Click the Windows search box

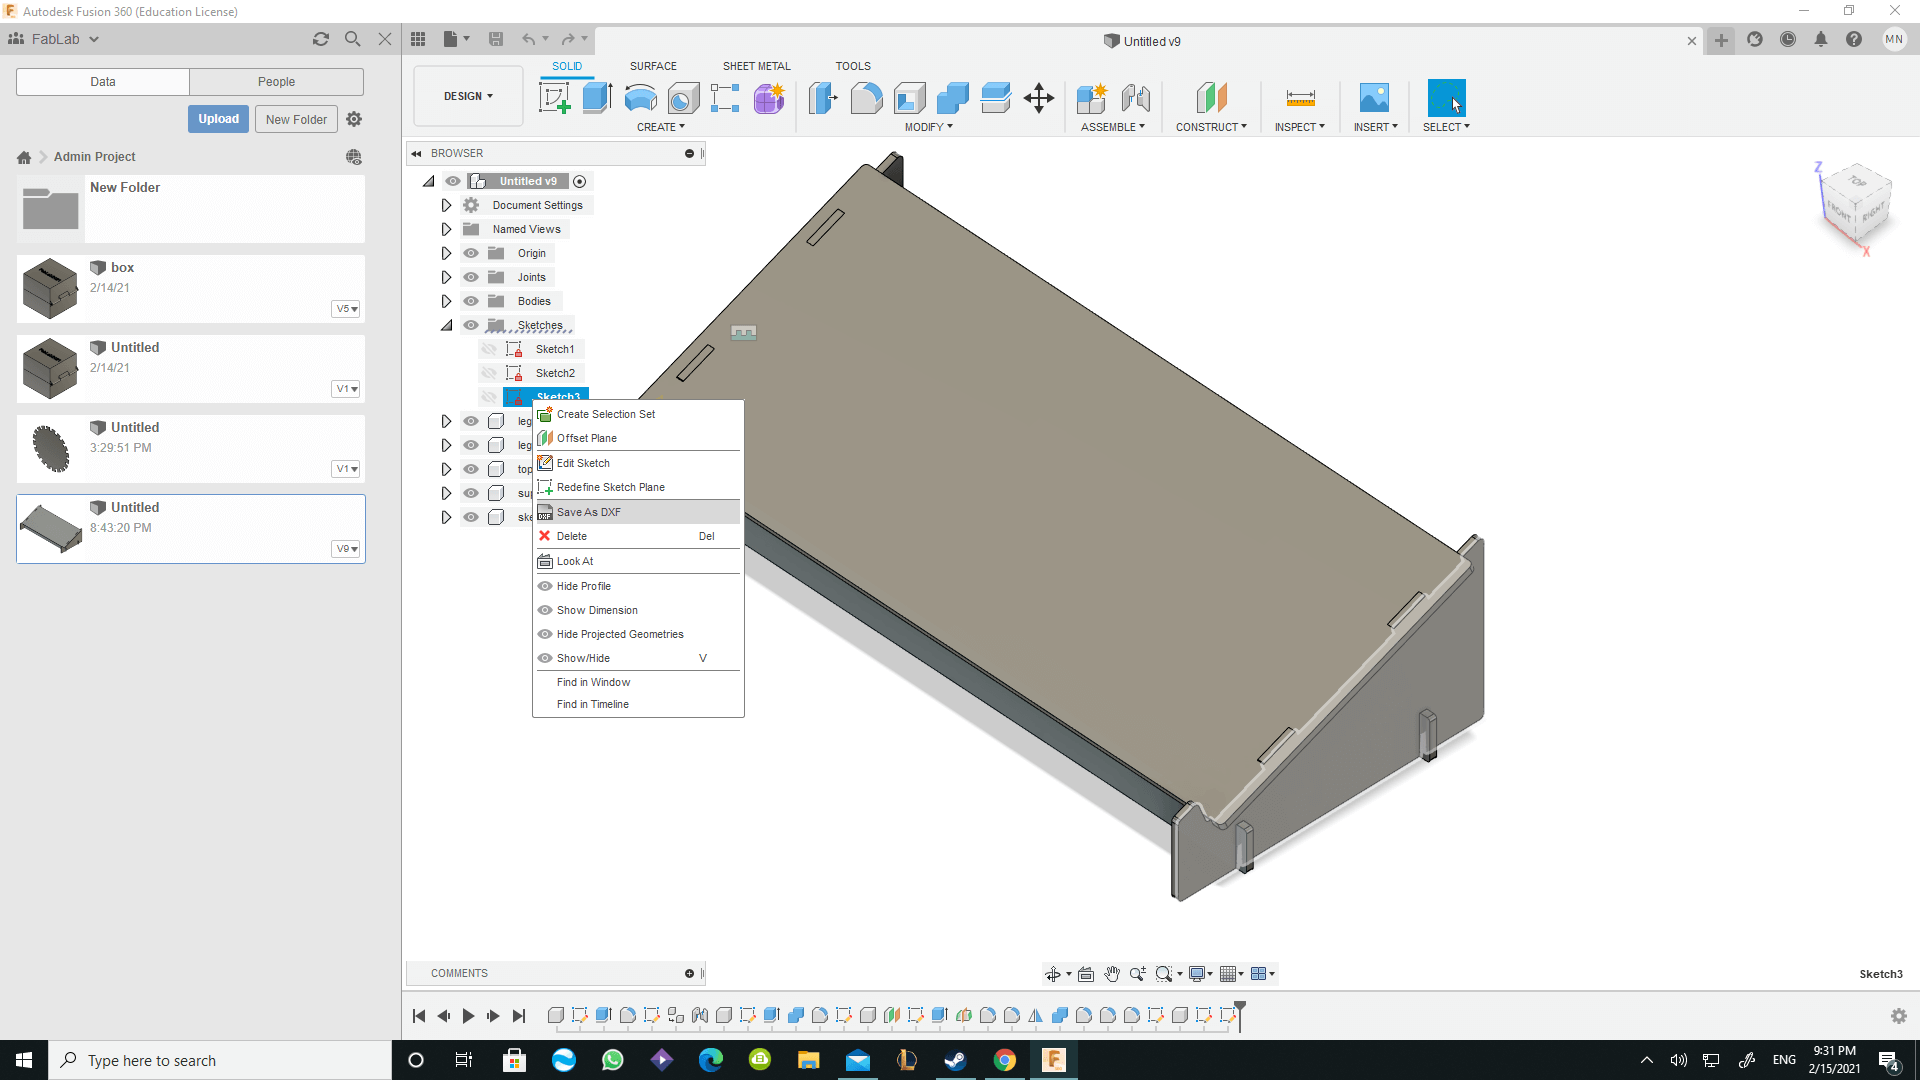click(x=220, y=1060)
